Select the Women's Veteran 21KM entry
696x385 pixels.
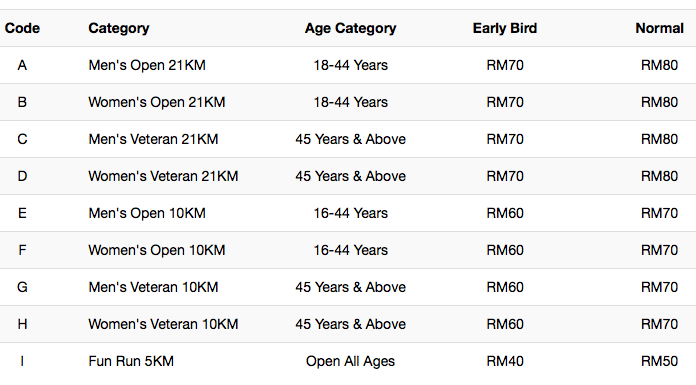(x=163, y=176)
